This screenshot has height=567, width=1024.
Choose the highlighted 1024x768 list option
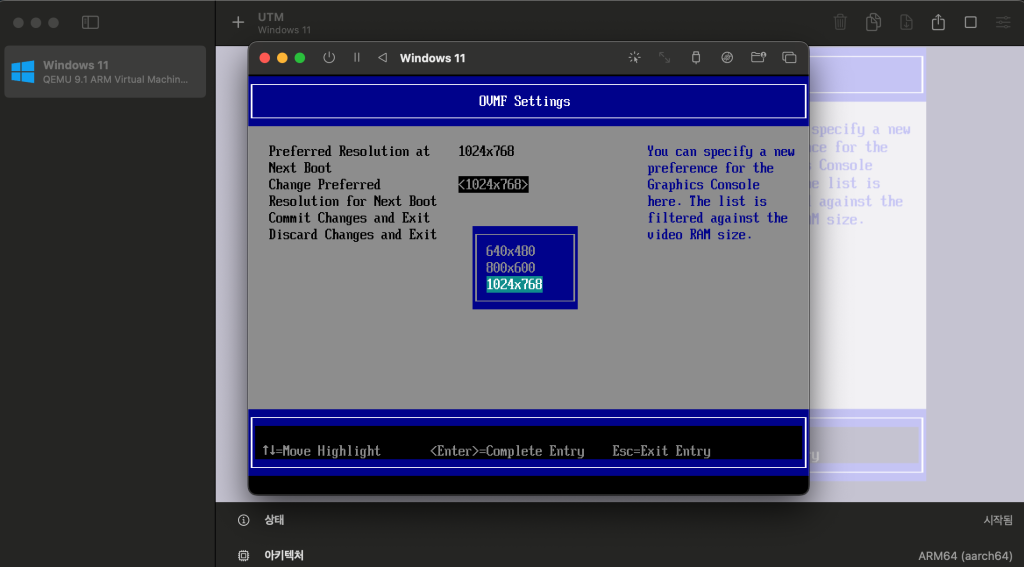(x=514, y=284)
